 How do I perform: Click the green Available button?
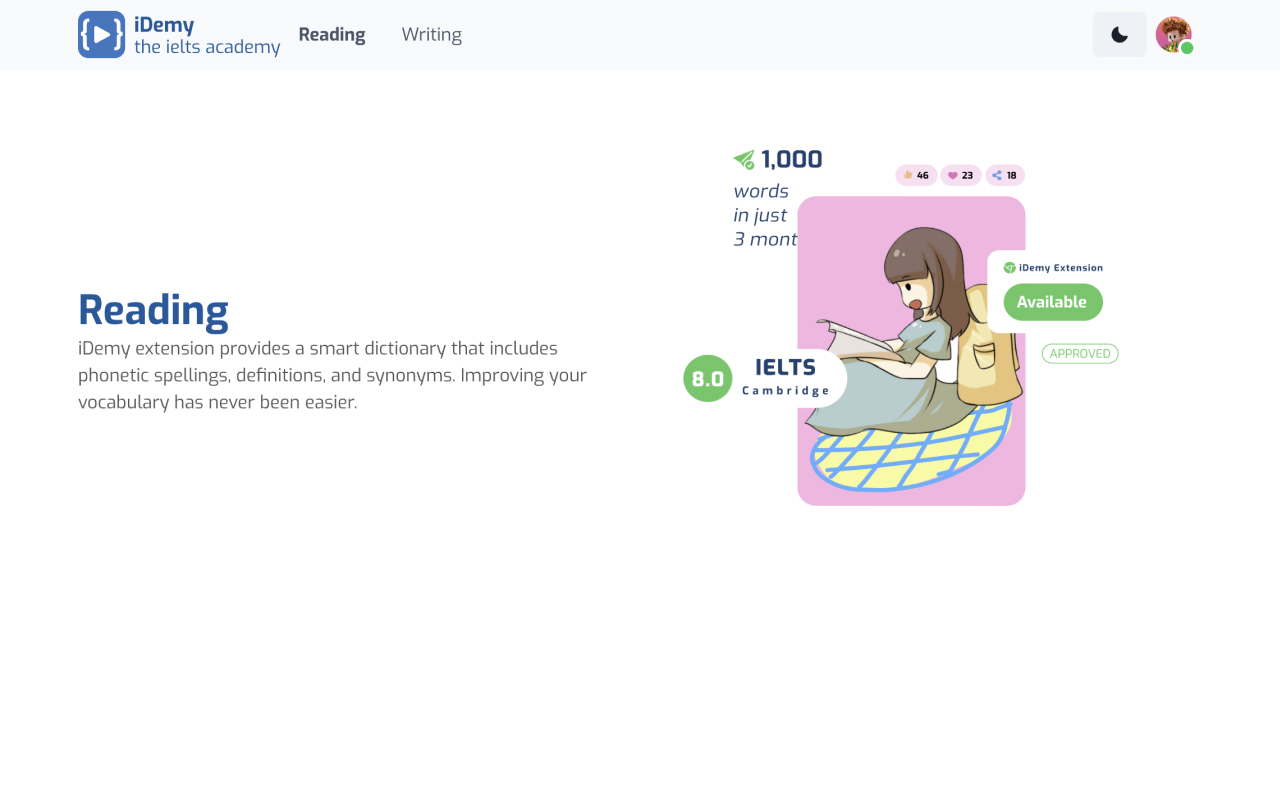pyautogui.click(x=1052, y=302)
